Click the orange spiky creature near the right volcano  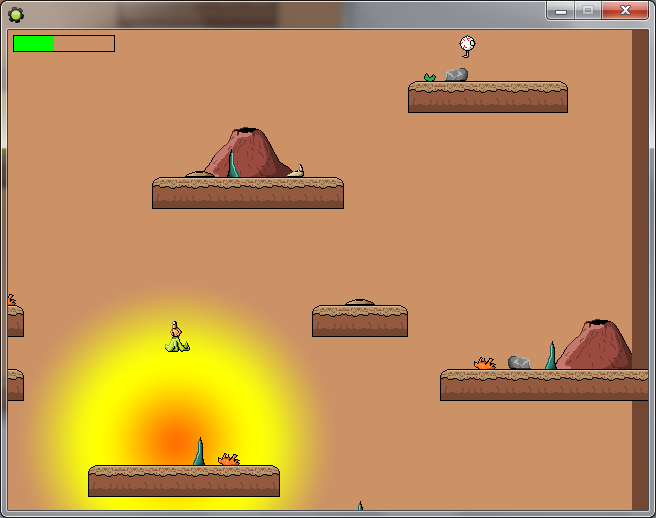point(485,364)
